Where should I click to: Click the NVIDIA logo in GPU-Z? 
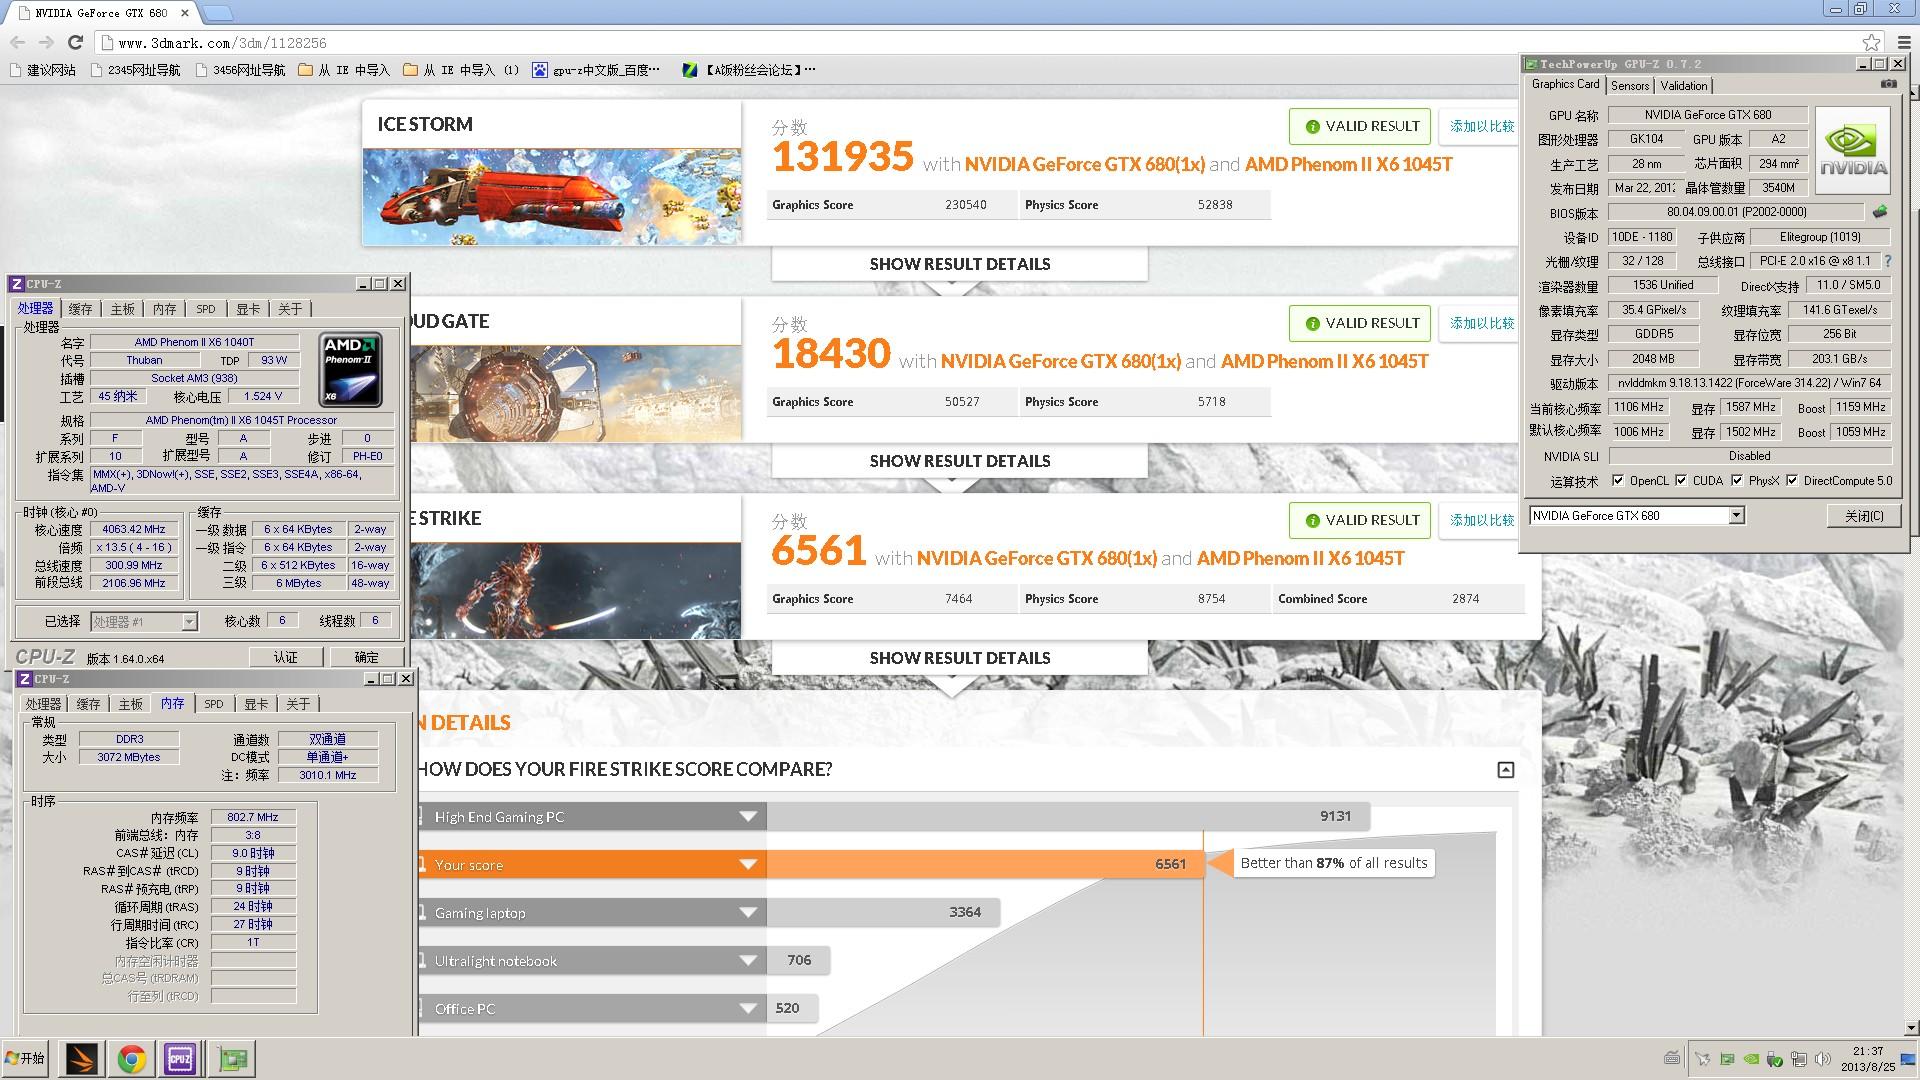1853,151
